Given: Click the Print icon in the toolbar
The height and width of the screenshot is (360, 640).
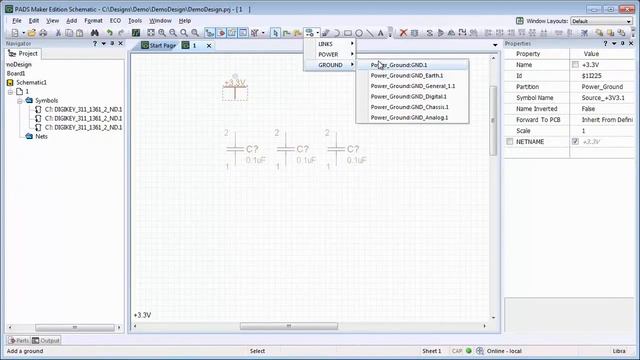Looking at the screenshot, I should point(43,33).
